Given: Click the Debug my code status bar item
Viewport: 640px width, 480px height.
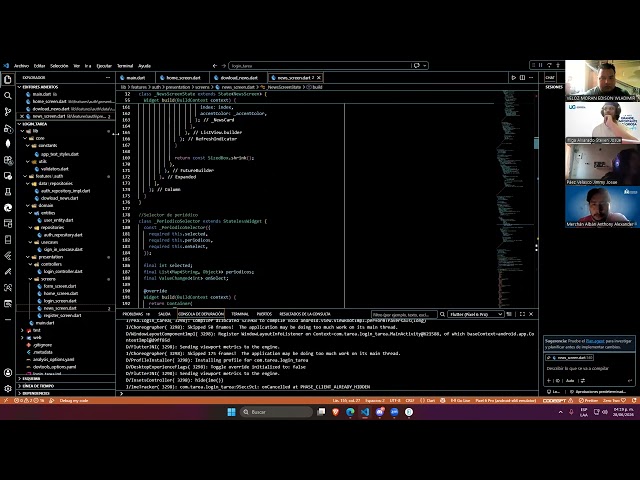Looking at the screenshot, I should point(73,401).
